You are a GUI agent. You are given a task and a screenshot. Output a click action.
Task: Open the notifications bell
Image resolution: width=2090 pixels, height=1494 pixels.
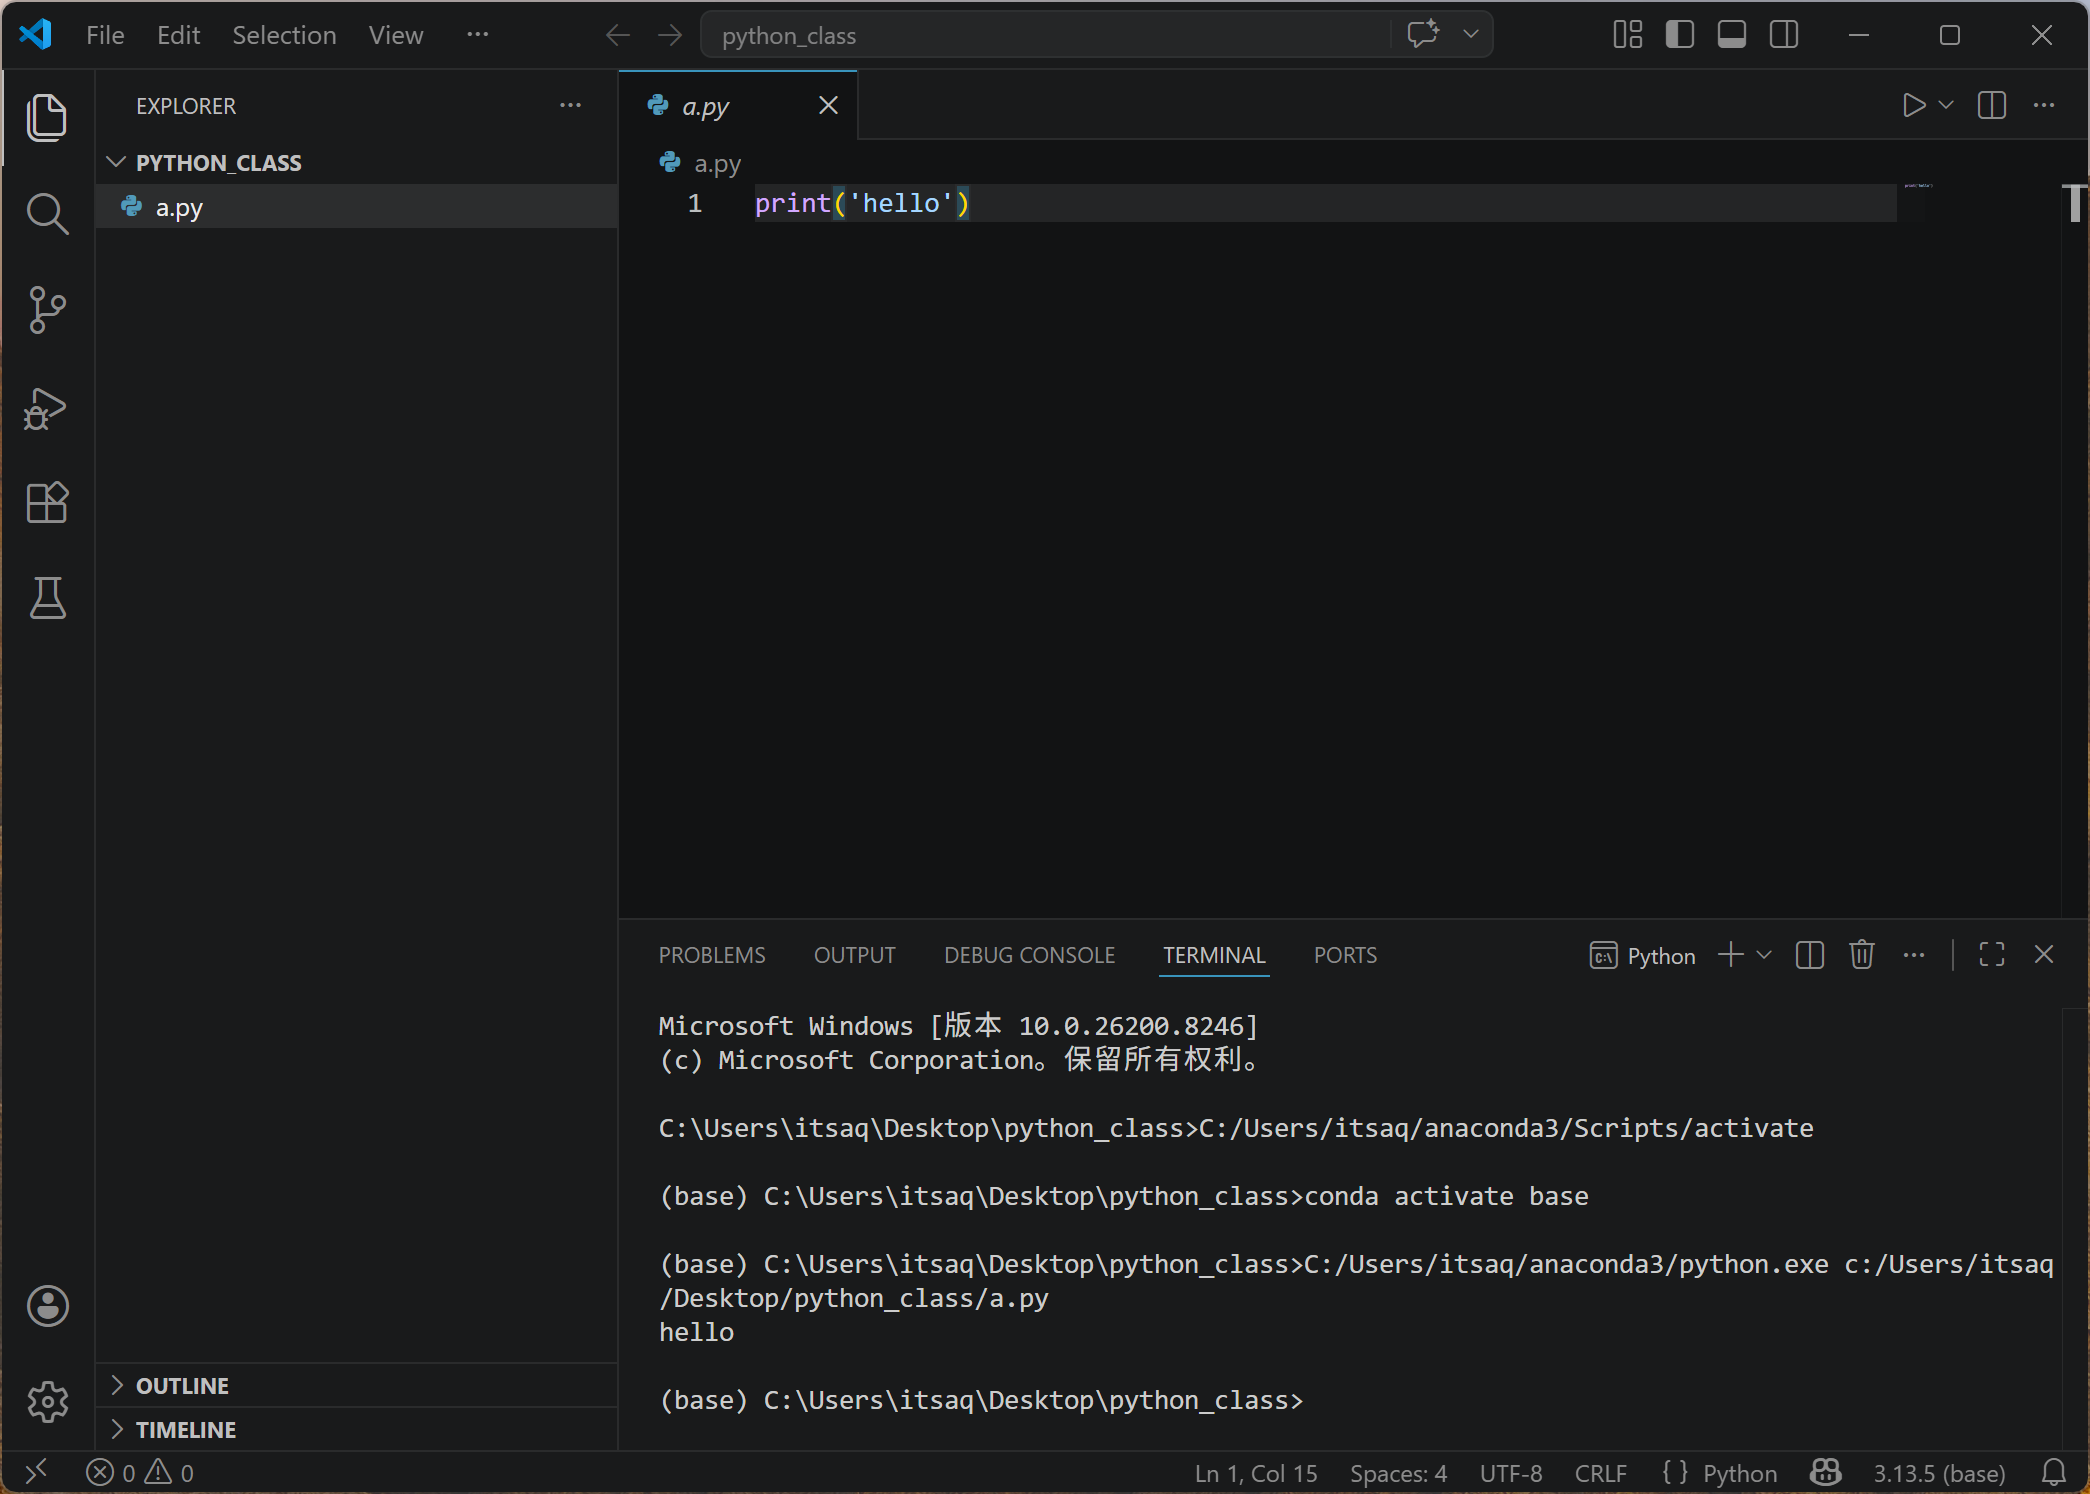click(2054, 1472)
